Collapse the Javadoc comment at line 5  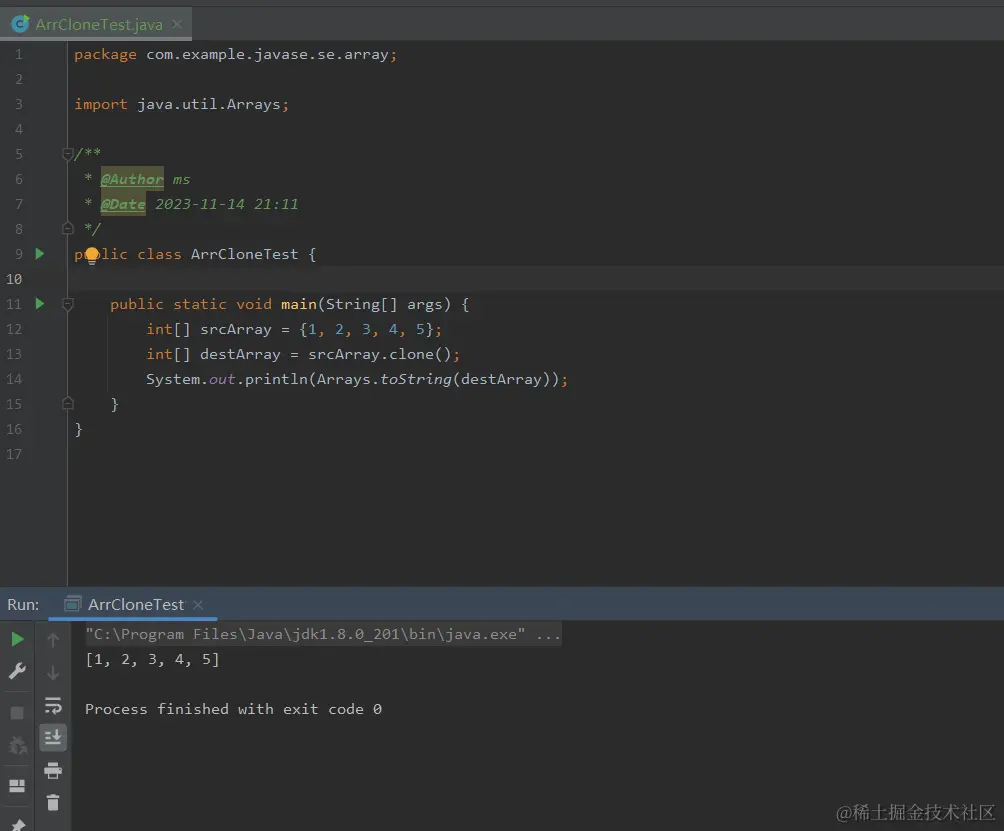click(x=67, y=154)
